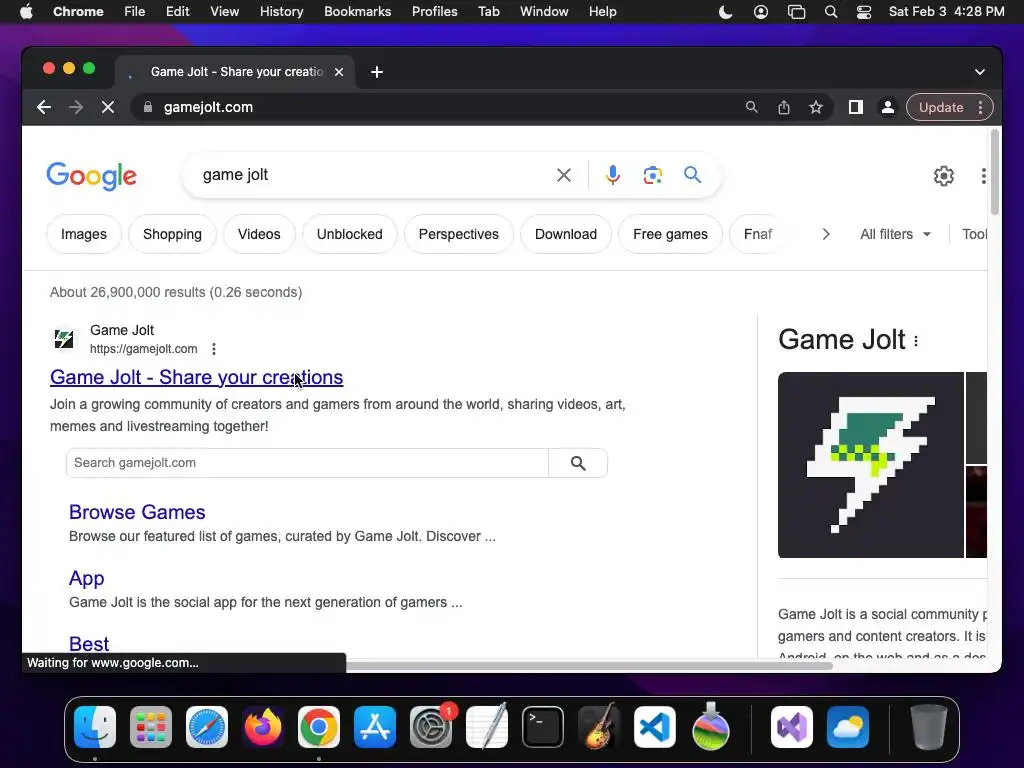This screenshot has height=768, width=1024.
Task: Open the Chrome menu in menu bar
Action: click(x=78, y=12)
